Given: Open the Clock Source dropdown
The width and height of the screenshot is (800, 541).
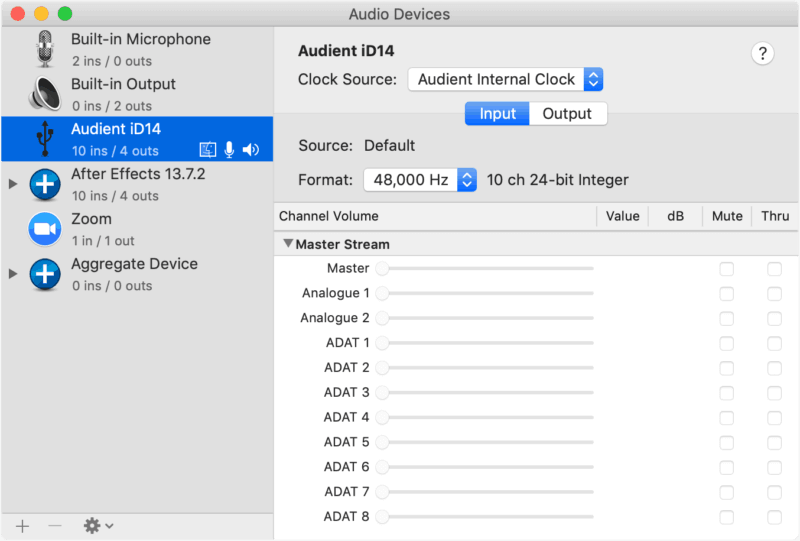Looking at the screenshot, I should point(505,79).
